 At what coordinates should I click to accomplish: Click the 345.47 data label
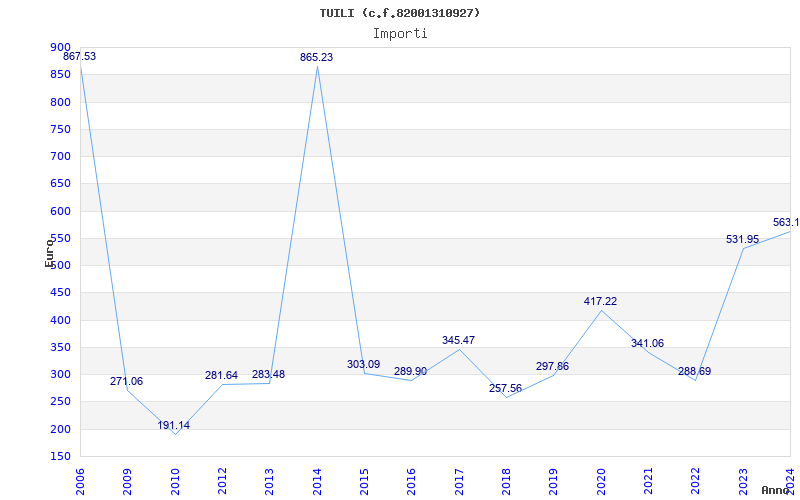tap(458, 340)
